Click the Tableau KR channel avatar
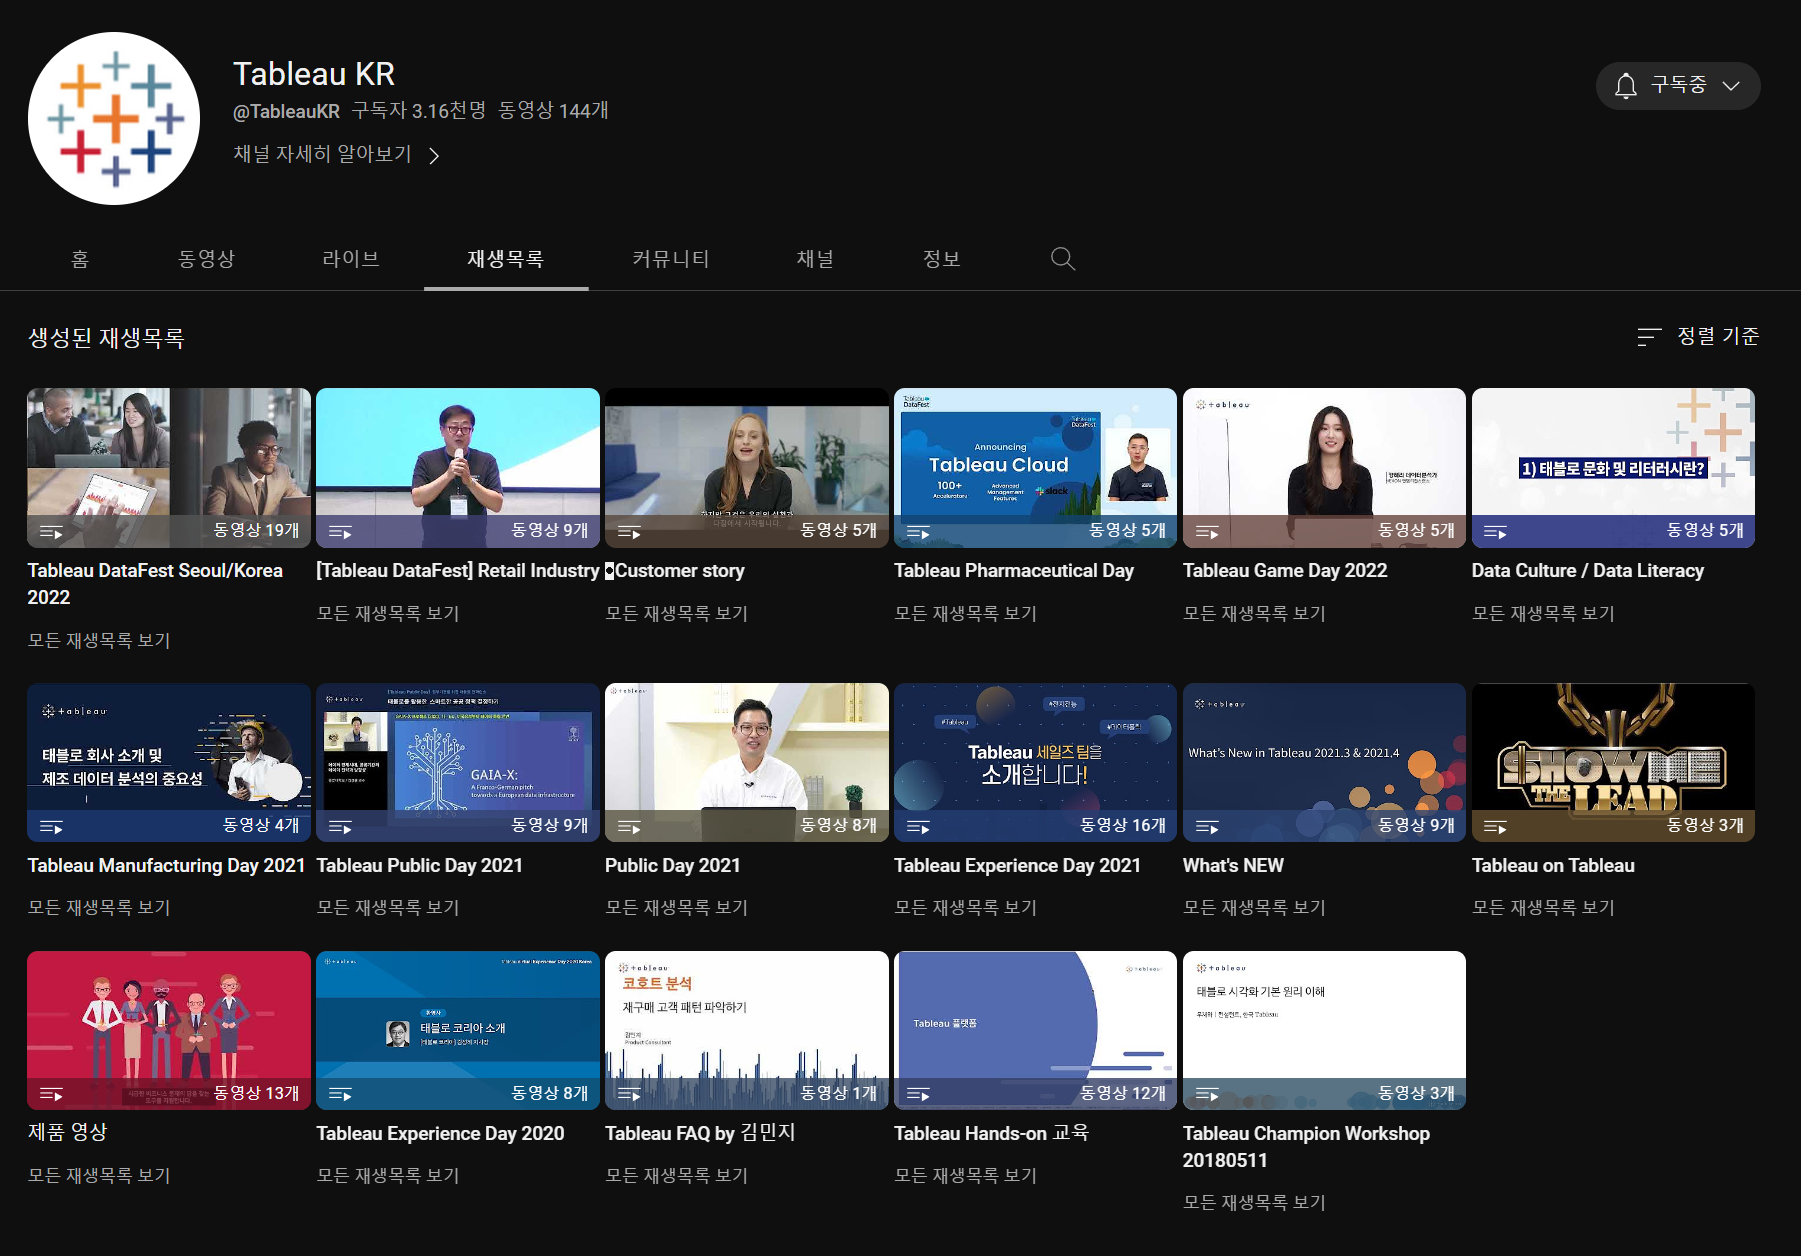 114,118
